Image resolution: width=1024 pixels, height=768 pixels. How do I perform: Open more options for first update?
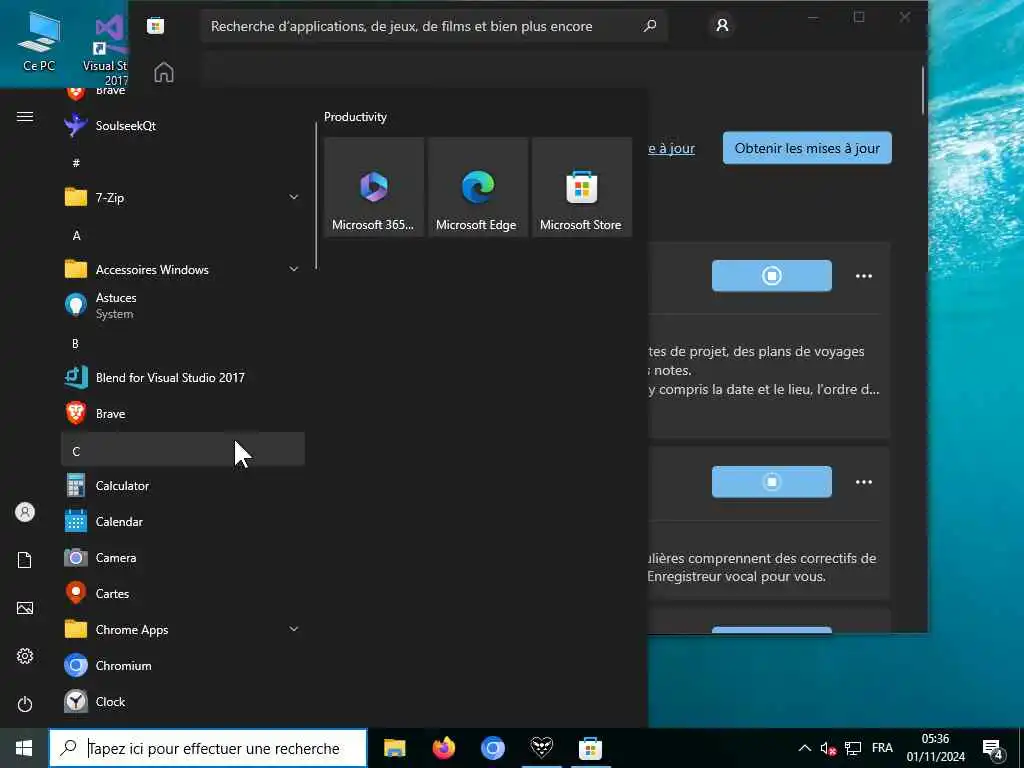[x=863, y=276]
